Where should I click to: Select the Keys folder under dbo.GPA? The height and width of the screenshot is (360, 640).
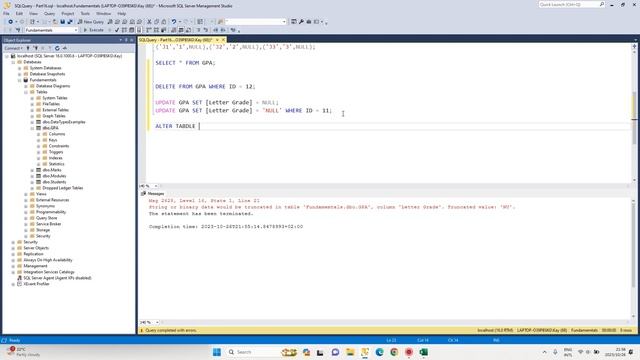(x=53, y=140)
